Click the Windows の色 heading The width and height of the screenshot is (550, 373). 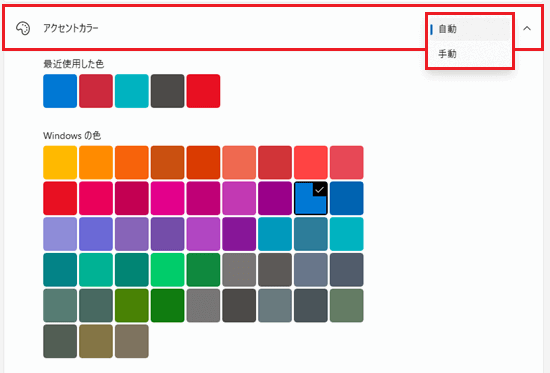pos(72,135)
